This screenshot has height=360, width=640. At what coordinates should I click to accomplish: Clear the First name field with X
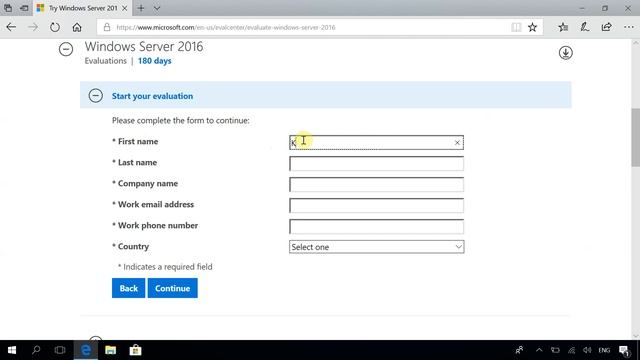click(457, 142)
